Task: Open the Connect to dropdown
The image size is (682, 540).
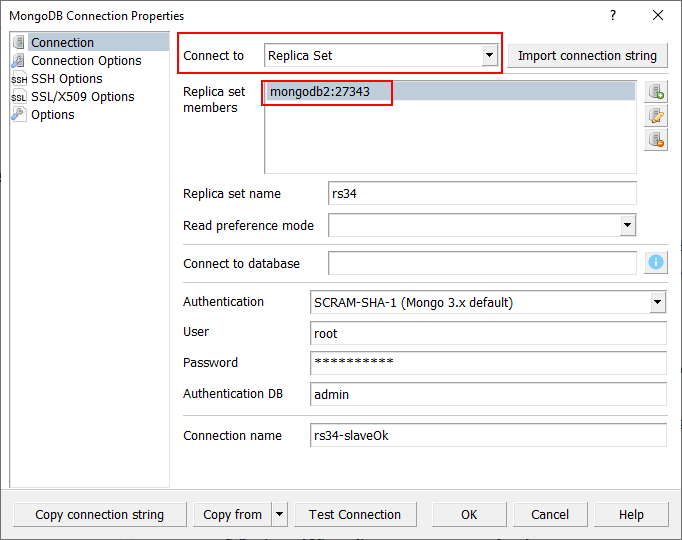Action: tap(489, 56)
